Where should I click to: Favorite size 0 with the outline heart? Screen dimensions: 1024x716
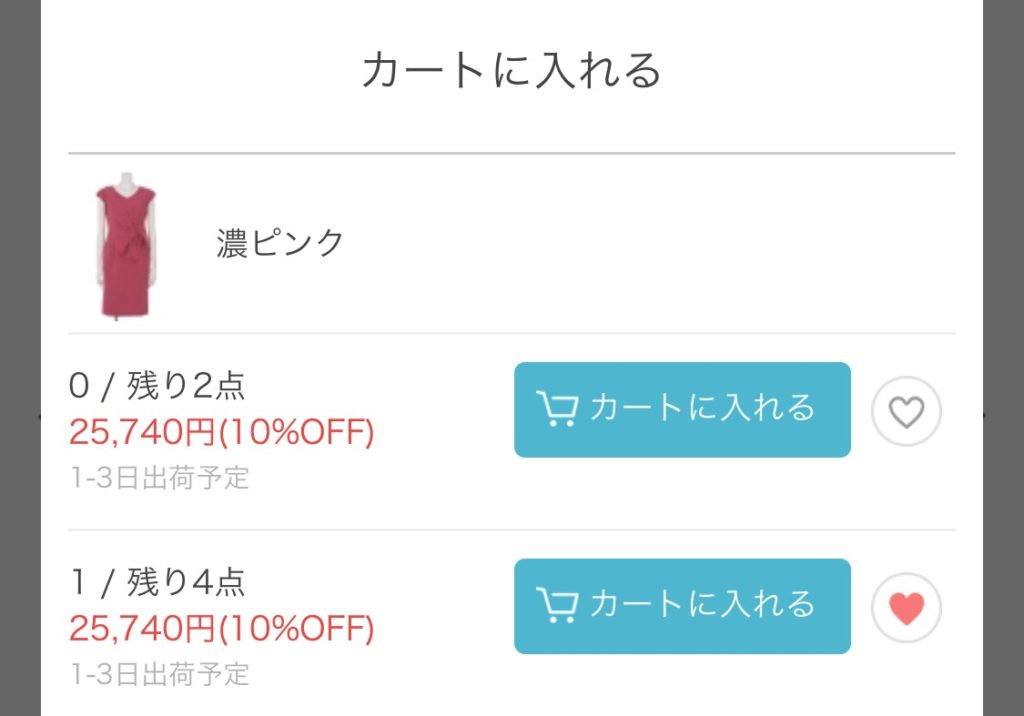(906, 412)
